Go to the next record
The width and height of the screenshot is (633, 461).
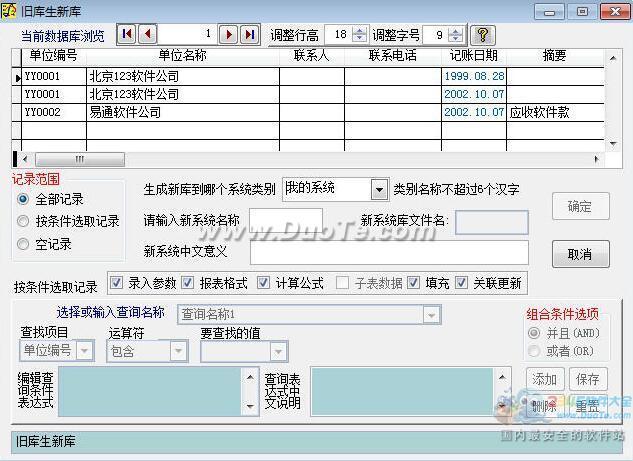[228, 34]
